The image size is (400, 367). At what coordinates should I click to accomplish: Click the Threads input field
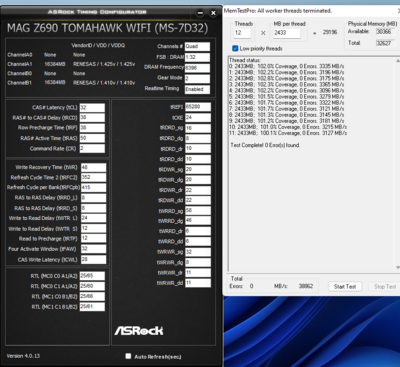[x=243, y=33]
